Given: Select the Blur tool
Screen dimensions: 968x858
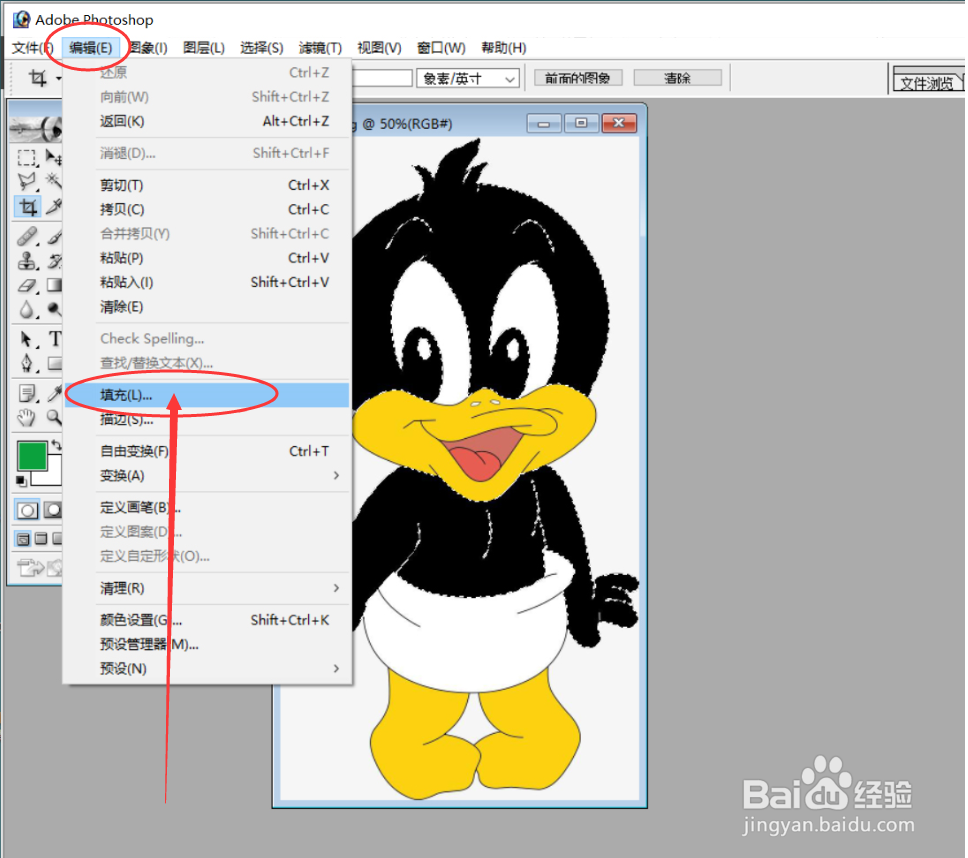Looking at the screenshot, I should (27, 309).
